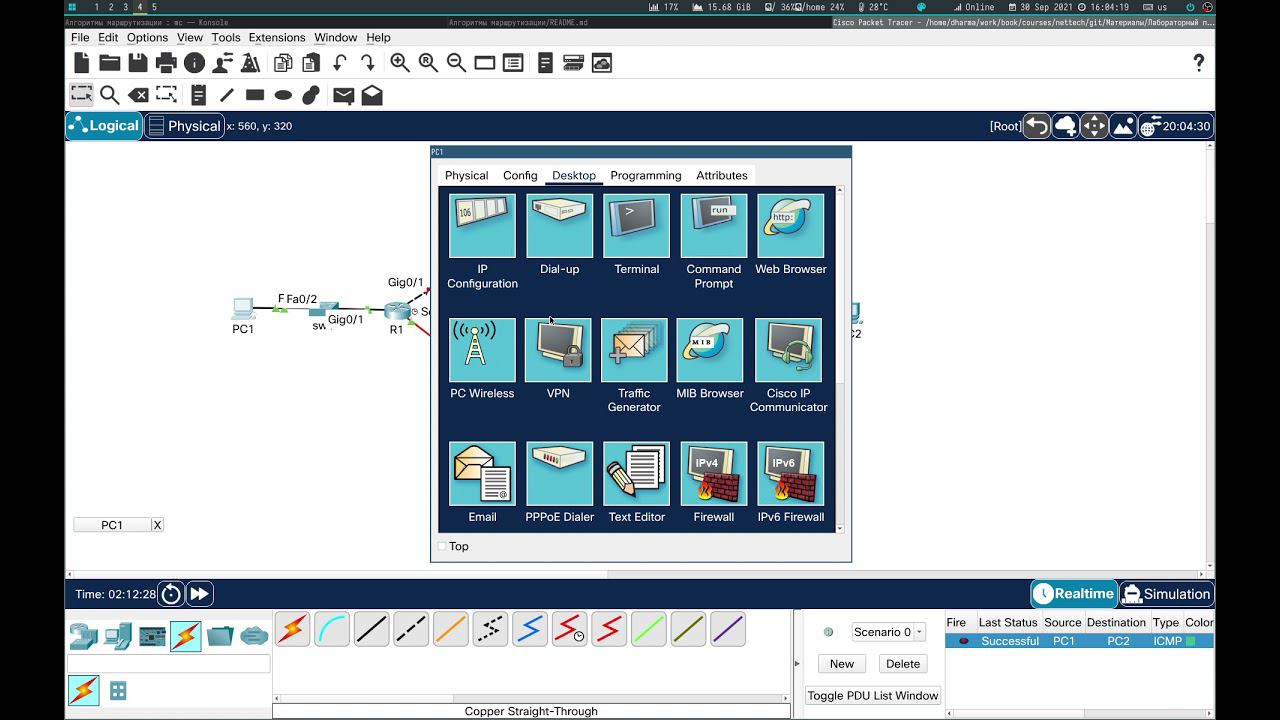Delete the current scenario
This screenshot has height=720, width=1280.
(903, 664)
